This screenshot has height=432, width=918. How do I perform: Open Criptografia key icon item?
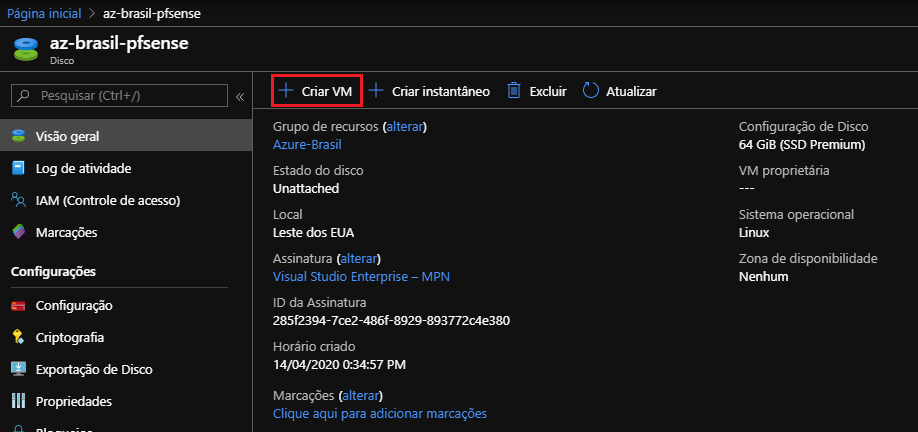pos(18,337)
